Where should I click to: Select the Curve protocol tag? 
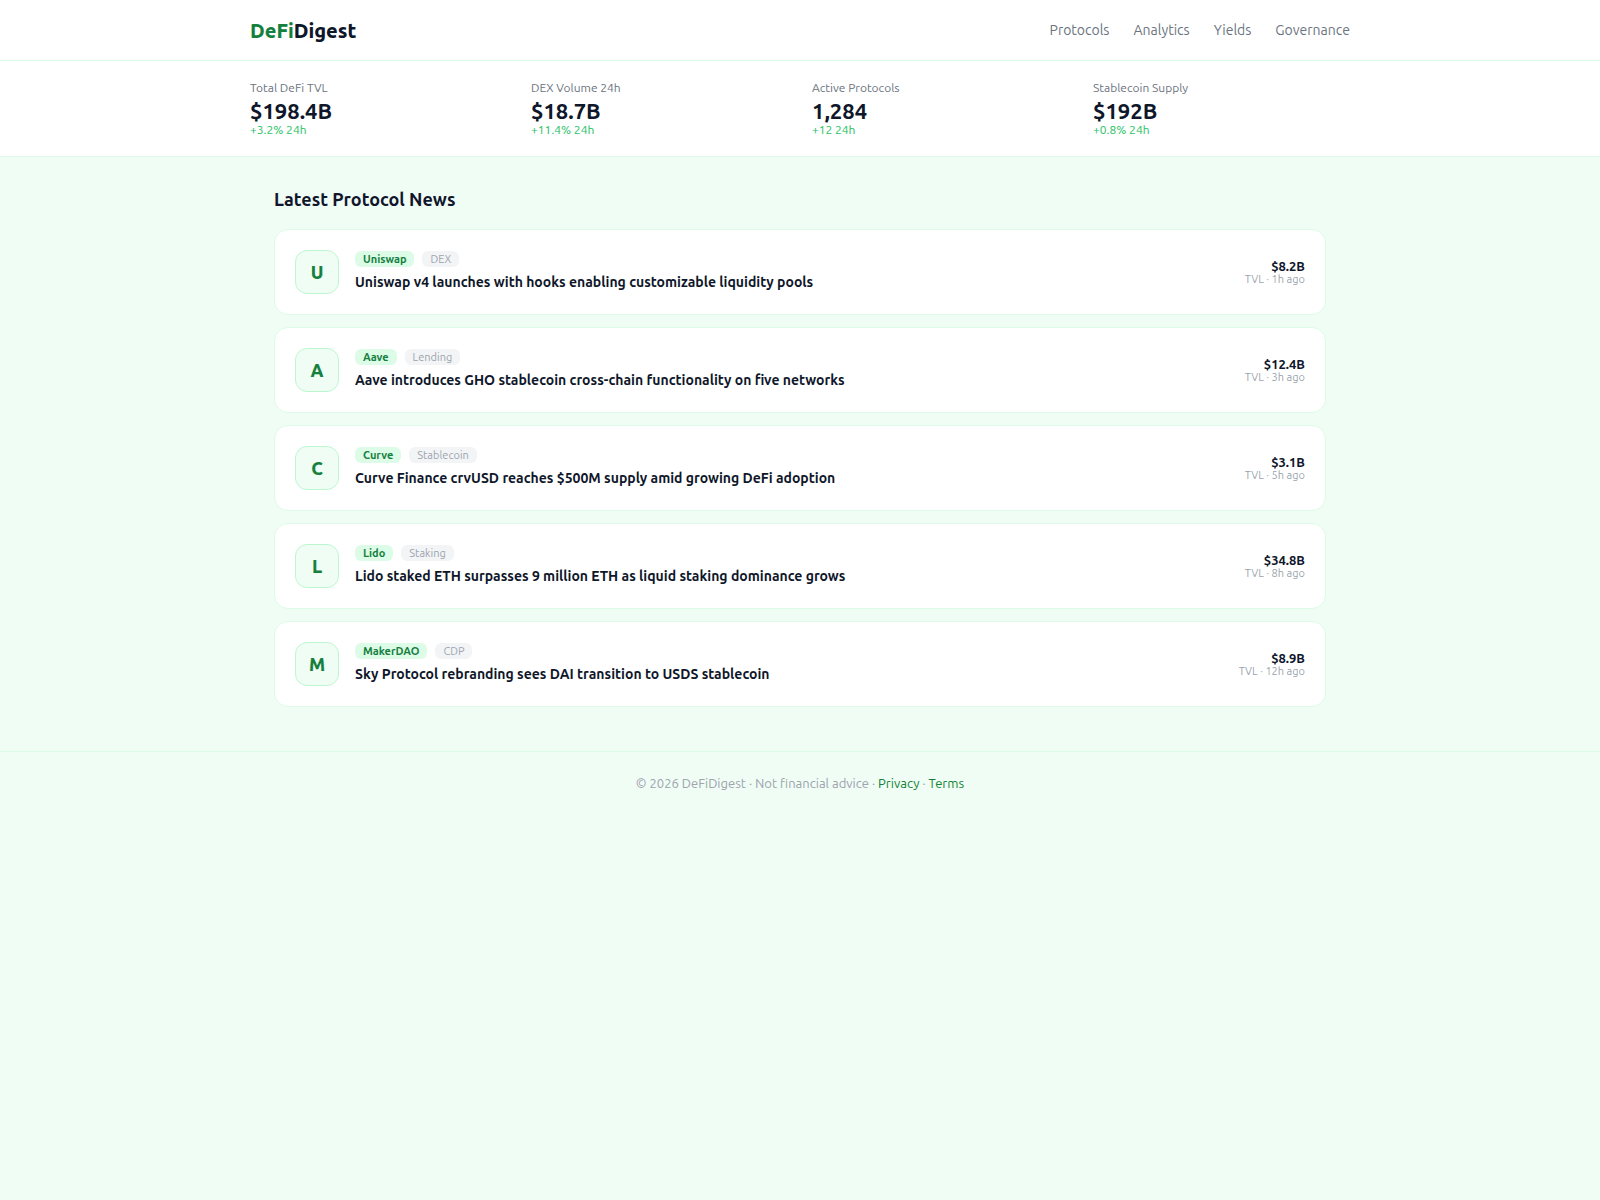378,455
